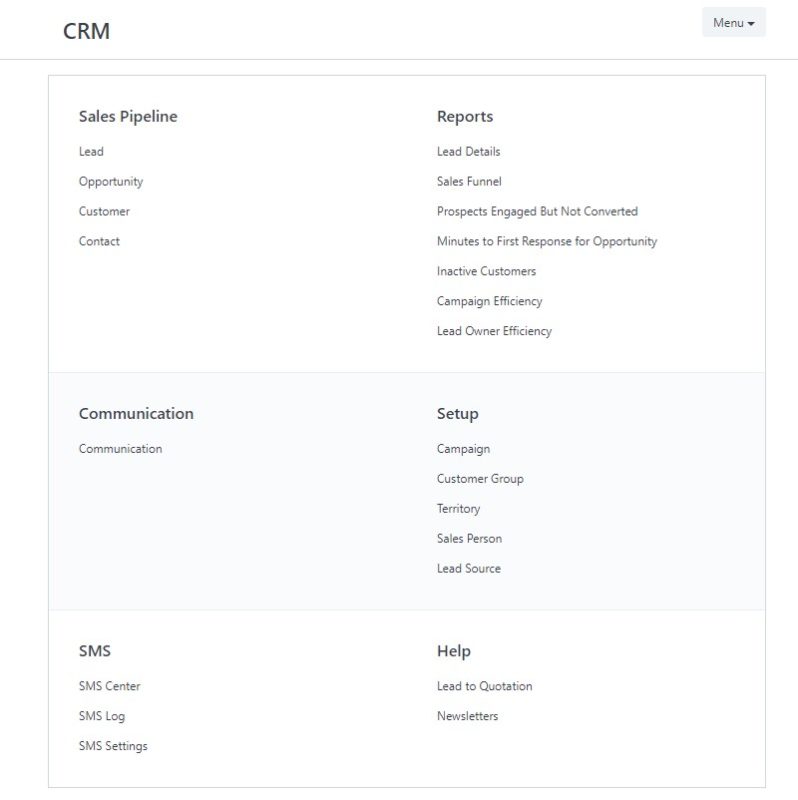Open the Campaign Efficiency report
798x800 pixels.
point(489,301)
